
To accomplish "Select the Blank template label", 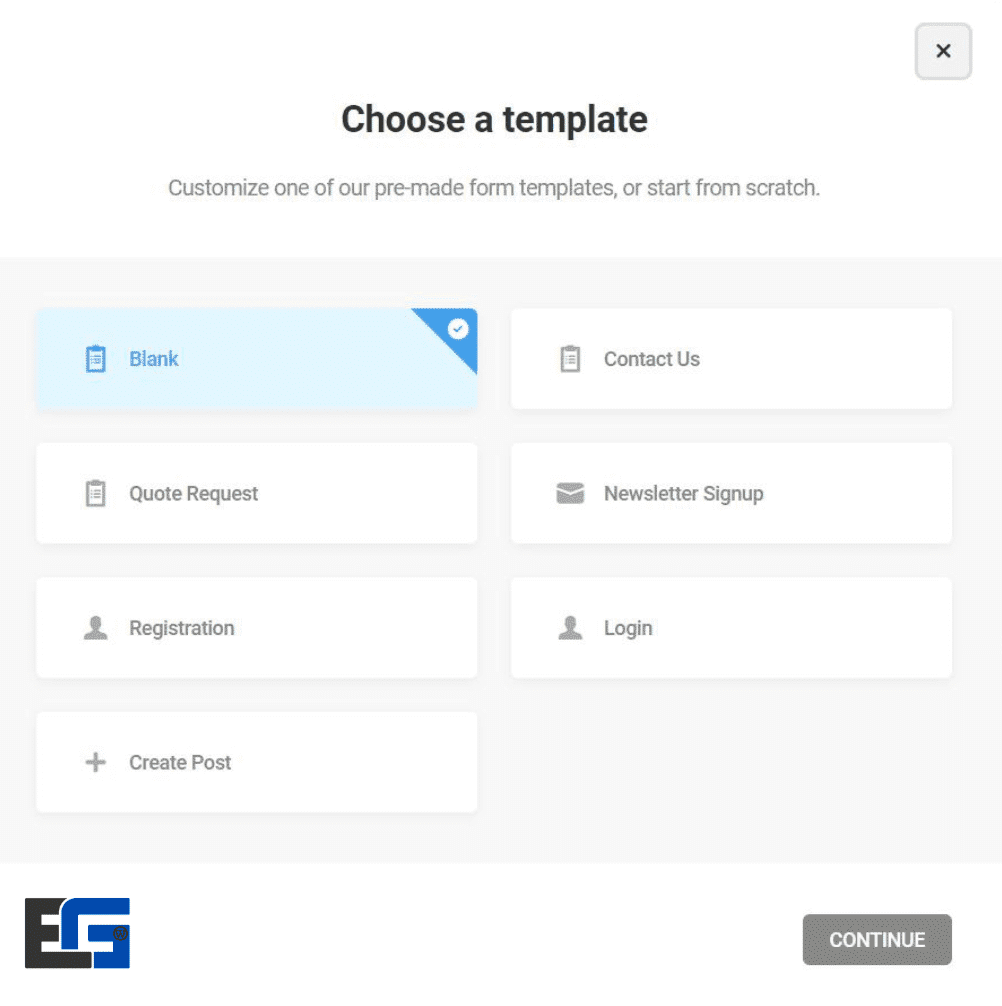I will [154, 359].
